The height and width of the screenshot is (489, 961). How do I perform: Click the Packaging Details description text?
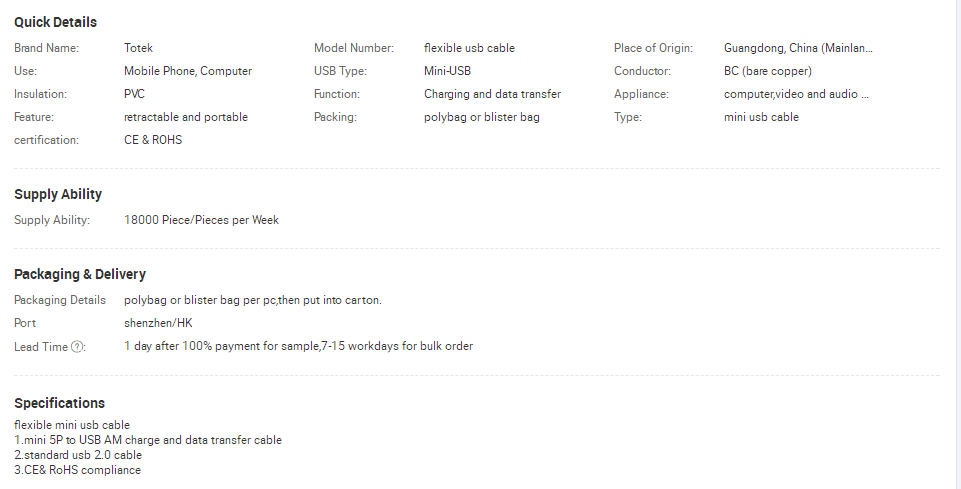coord(252,300)
